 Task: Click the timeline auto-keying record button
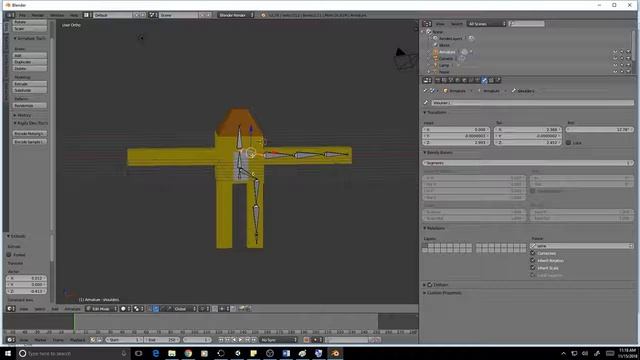tap(307, 340)
